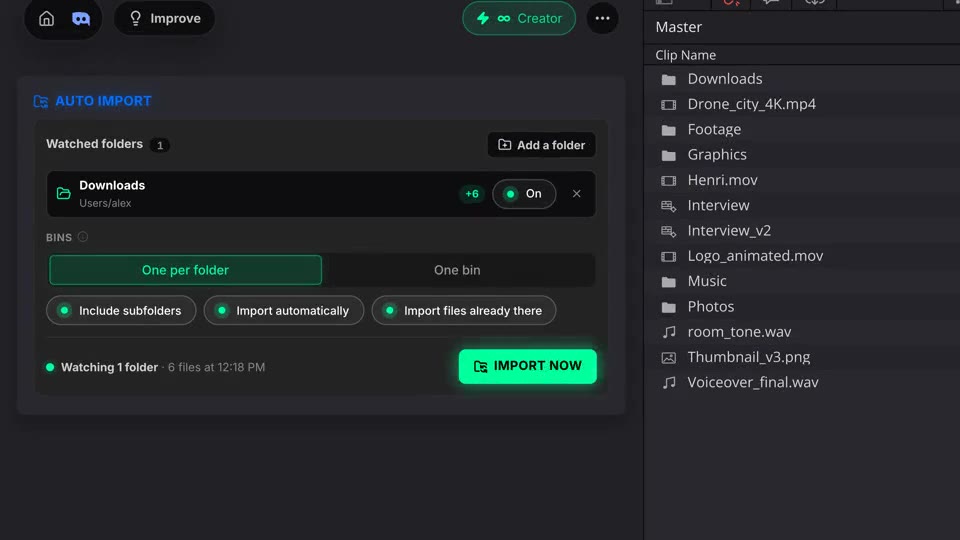Image resolution: width=960 pixels, height=540 pixels.
Task: Click the +6 new files badge
Action: click(472, 194)
